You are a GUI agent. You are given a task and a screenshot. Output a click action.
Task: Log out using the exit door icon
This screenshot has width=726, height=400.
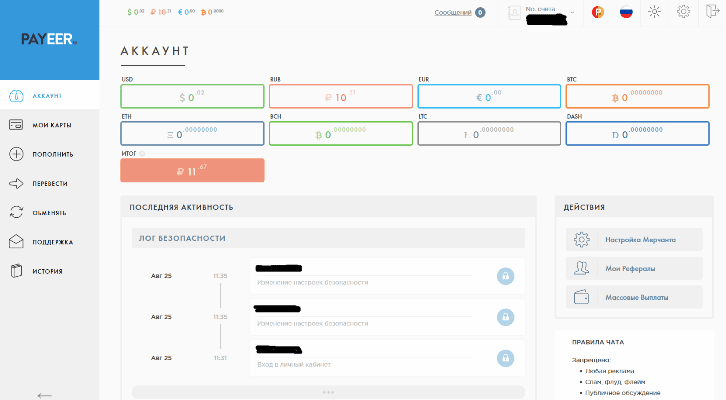point(712,11)
